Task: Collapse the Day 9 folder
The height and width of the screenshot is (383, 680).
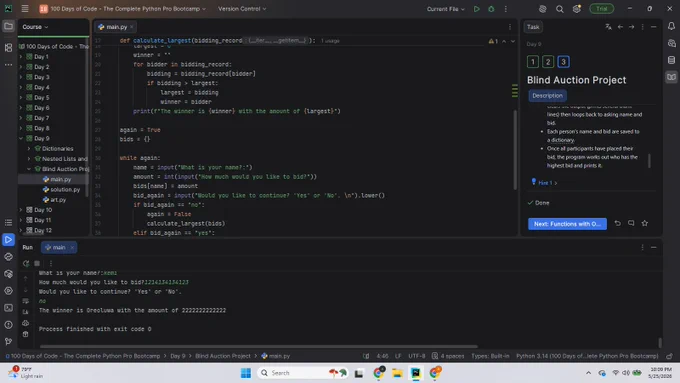Action: (20, 138)
